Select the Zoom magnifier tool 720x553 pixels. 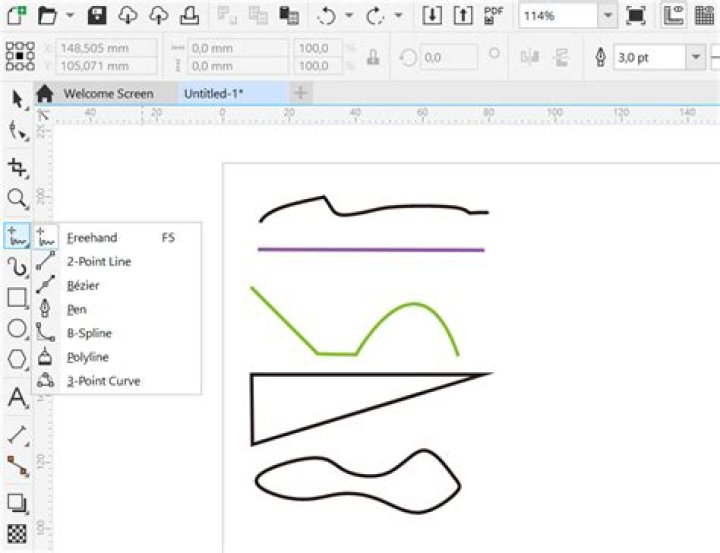pyautogui.click(x=17, y=198)
